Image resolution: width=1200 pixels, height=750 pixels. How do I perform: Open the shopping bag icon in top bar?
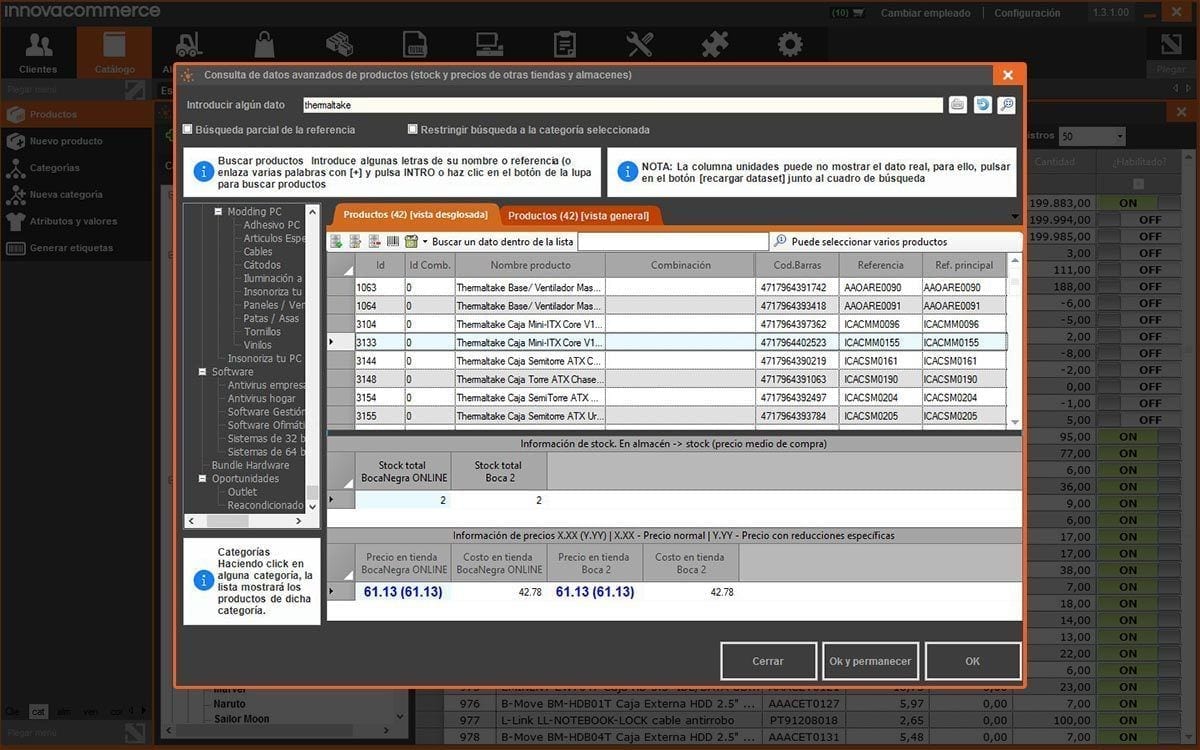(x=264, y=45)
